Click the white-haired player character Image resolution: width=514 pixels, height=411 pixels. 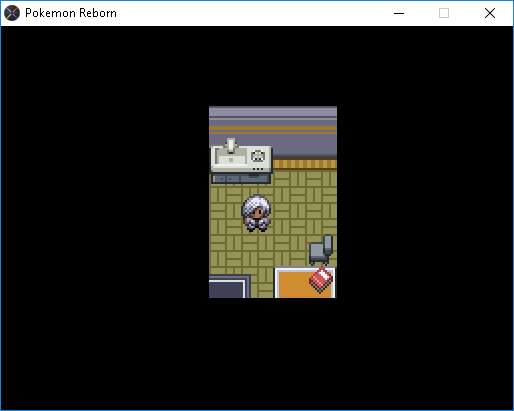256,213
